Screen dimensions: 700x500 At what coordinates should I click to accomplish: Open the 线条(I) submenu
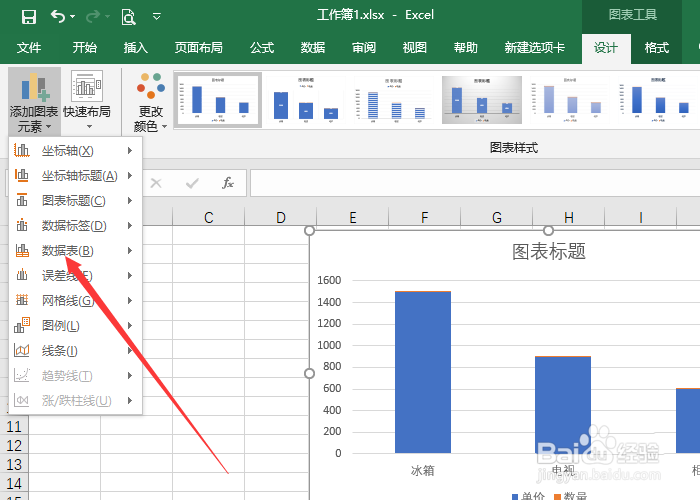[75, 351]
